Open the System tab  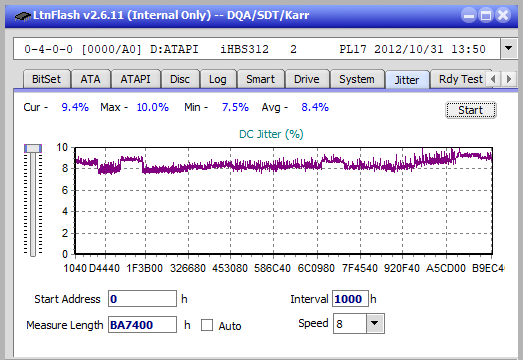click(x=357, y=79)
